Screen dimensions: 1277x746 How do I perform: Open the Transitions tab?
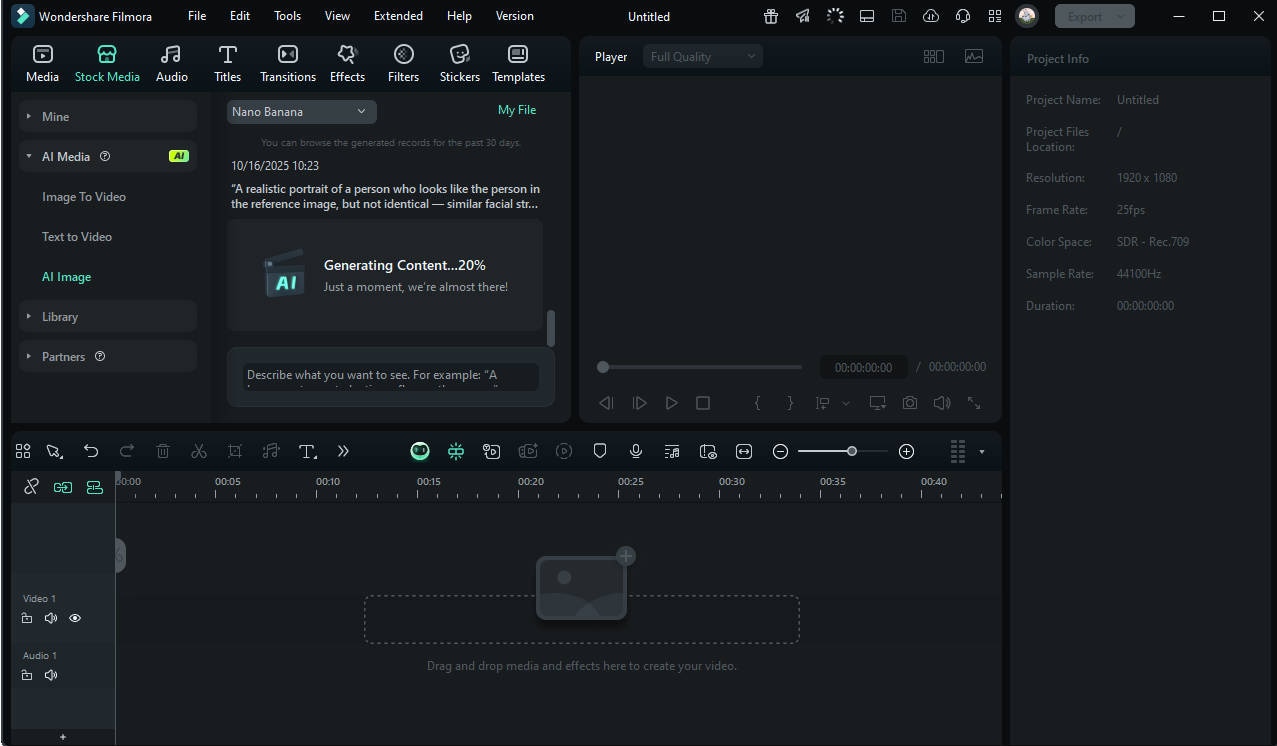click(x=288, y=63)
